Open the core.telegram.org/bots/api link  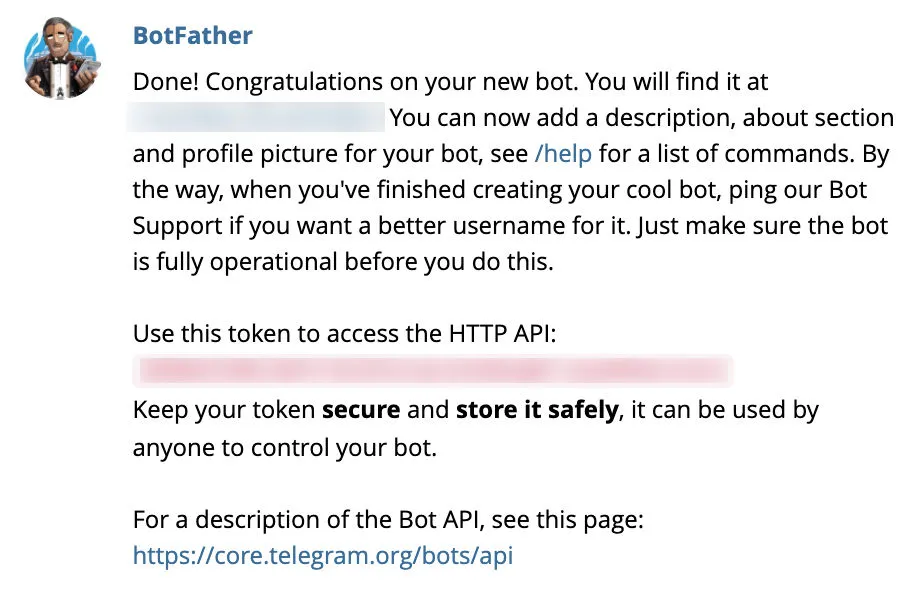[x=322, y=556]
